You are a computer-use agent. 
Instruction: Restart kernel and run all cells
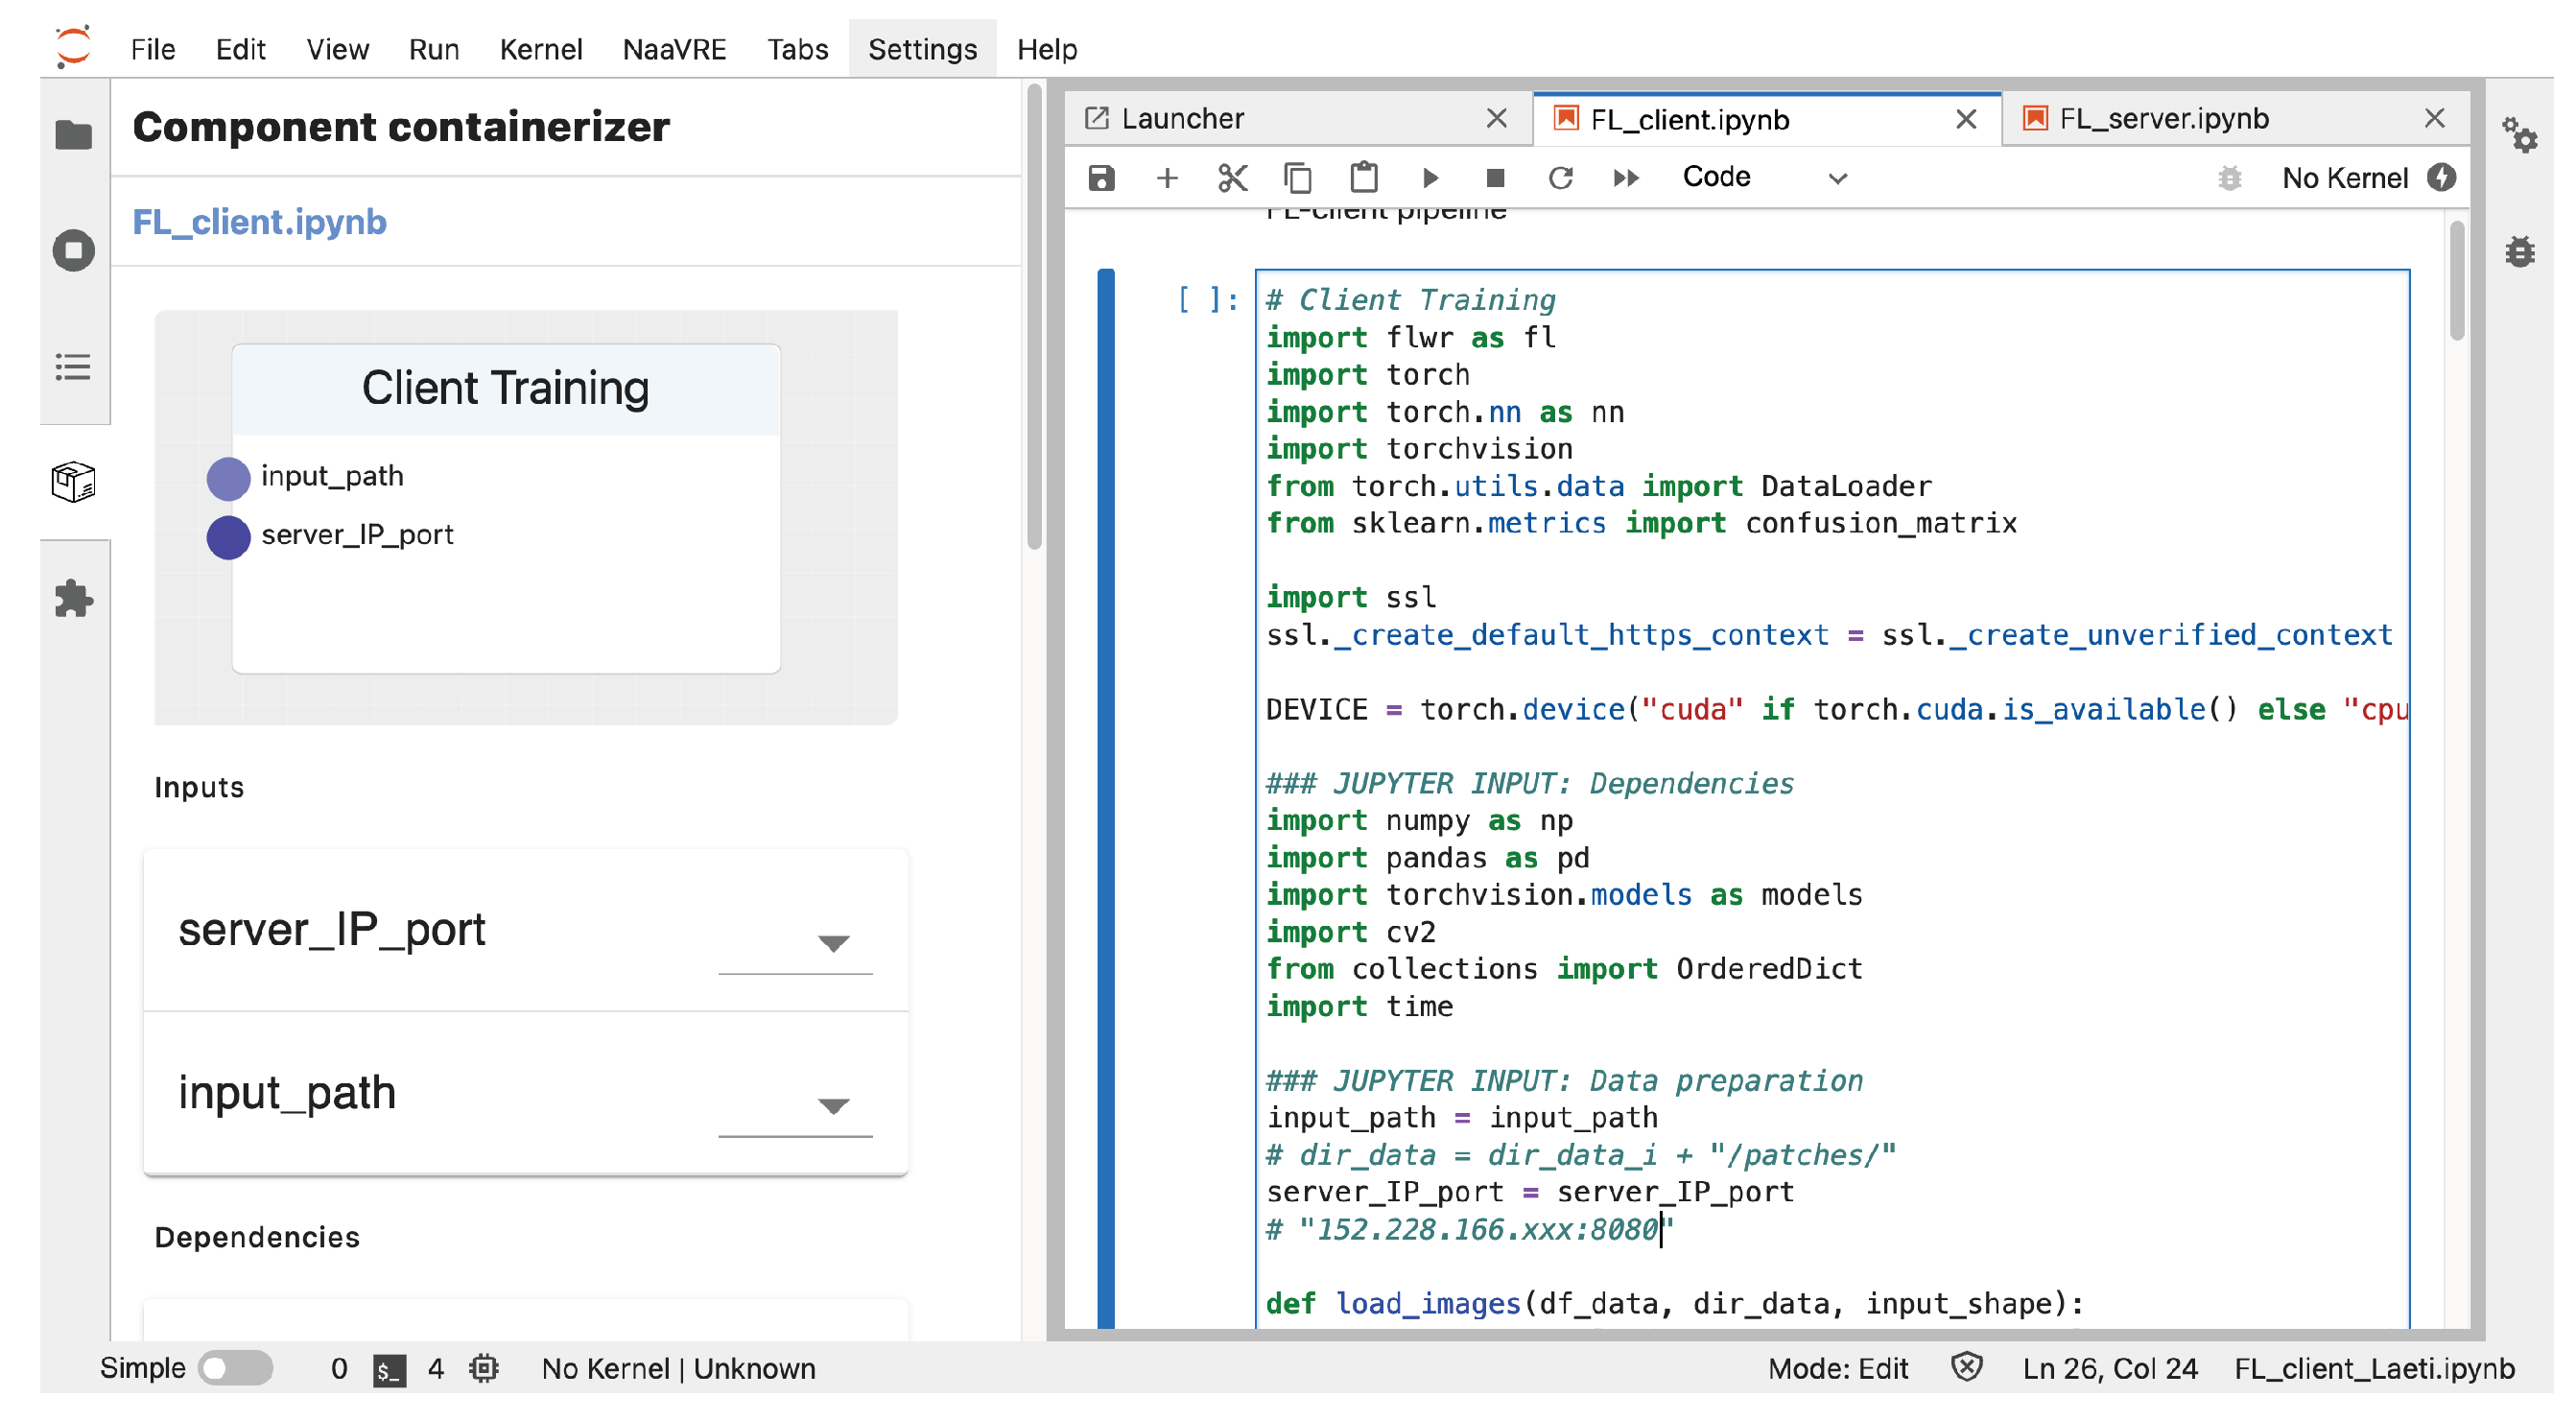click(x=1626, y=178)
